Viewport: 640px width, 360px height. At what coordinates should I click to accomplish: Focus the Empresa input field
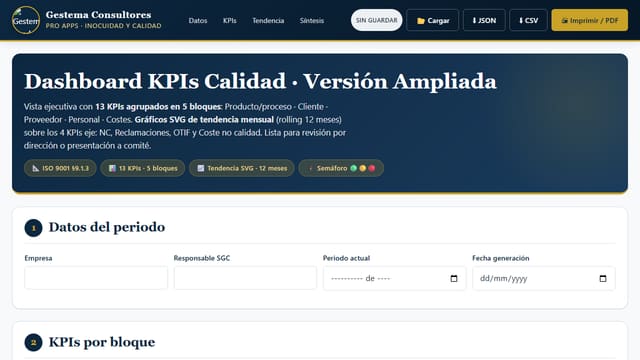point(96,278)
